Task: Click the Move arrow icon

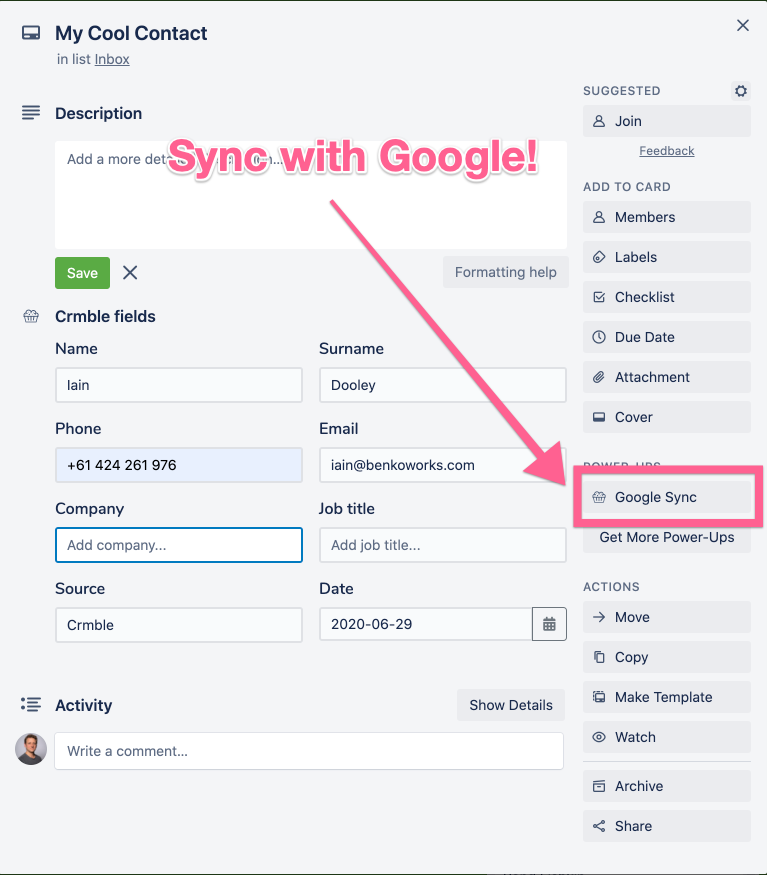Action: click(599, 617)
